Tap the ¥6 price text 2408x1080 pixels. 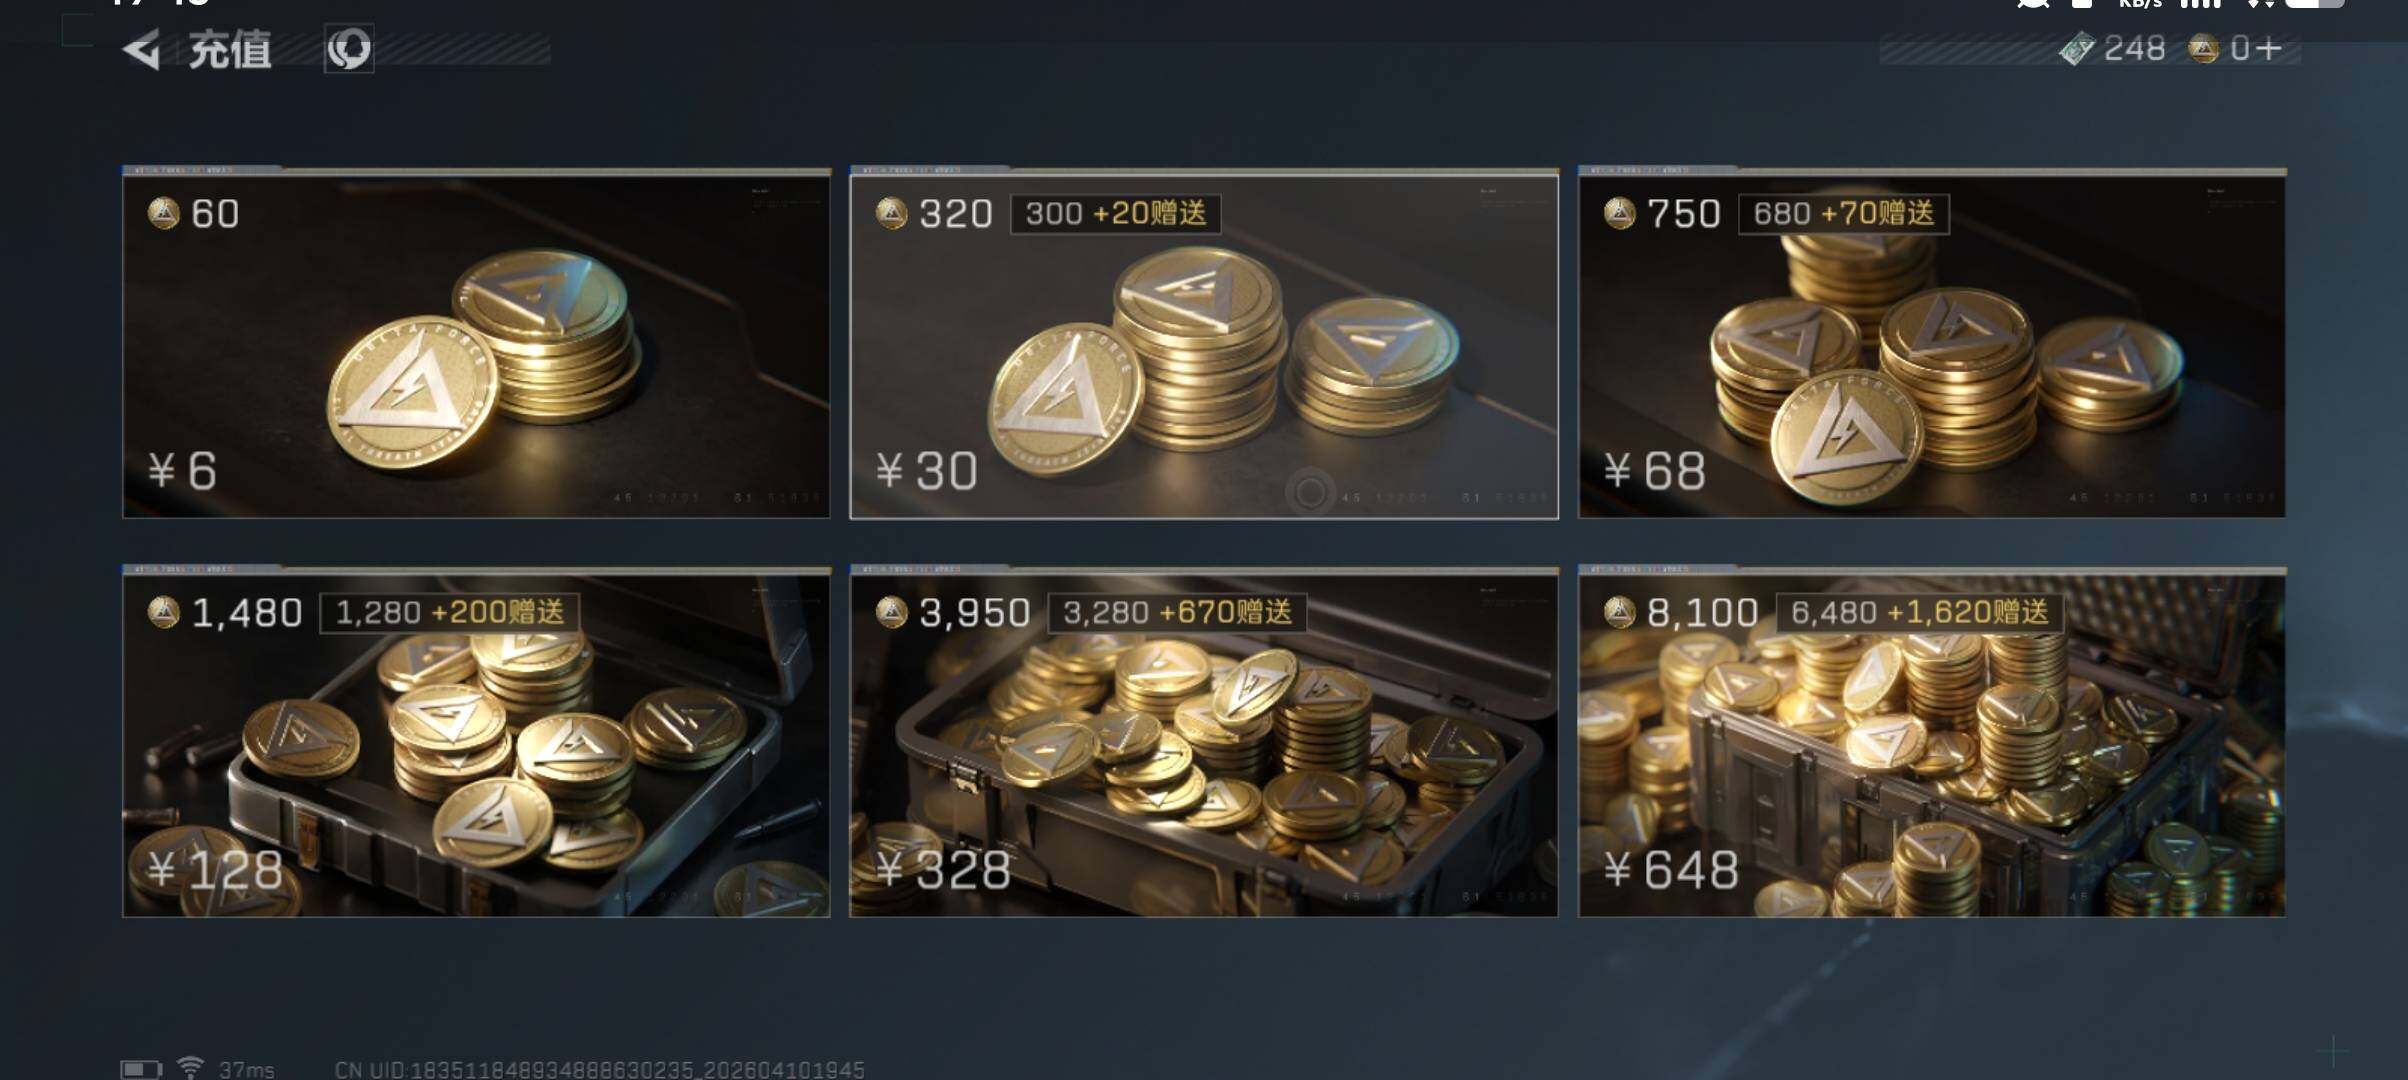pos(182,470)
